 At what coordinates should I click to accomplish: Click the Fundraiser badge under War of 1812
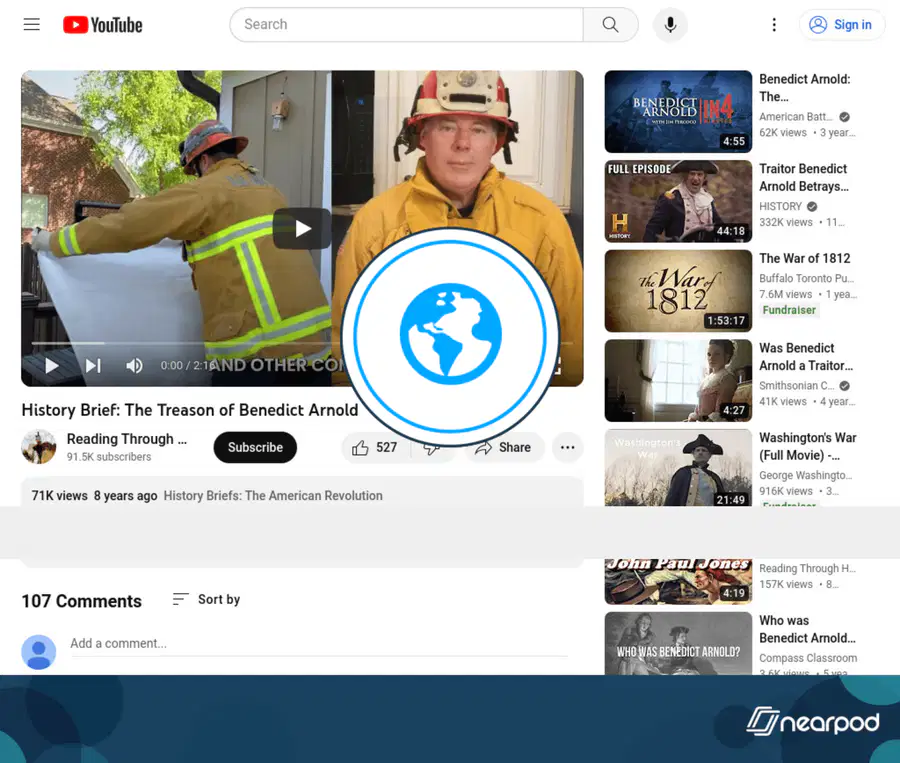coord(789,310)
